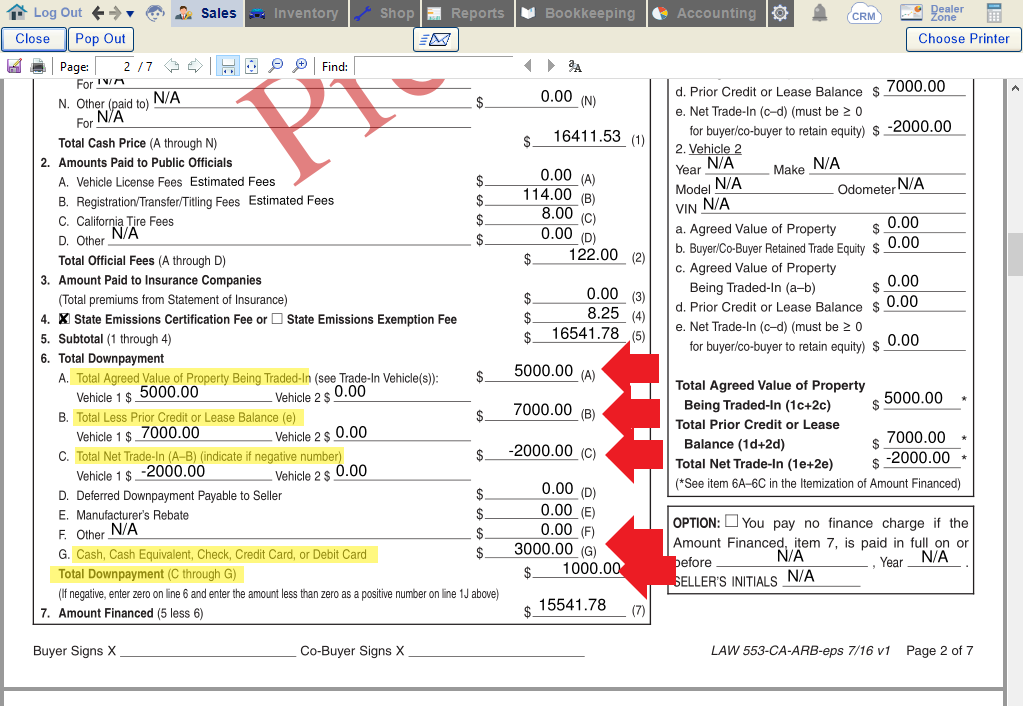
Task: Zoom out with the minus magnifier
Action: click(276, 65)
